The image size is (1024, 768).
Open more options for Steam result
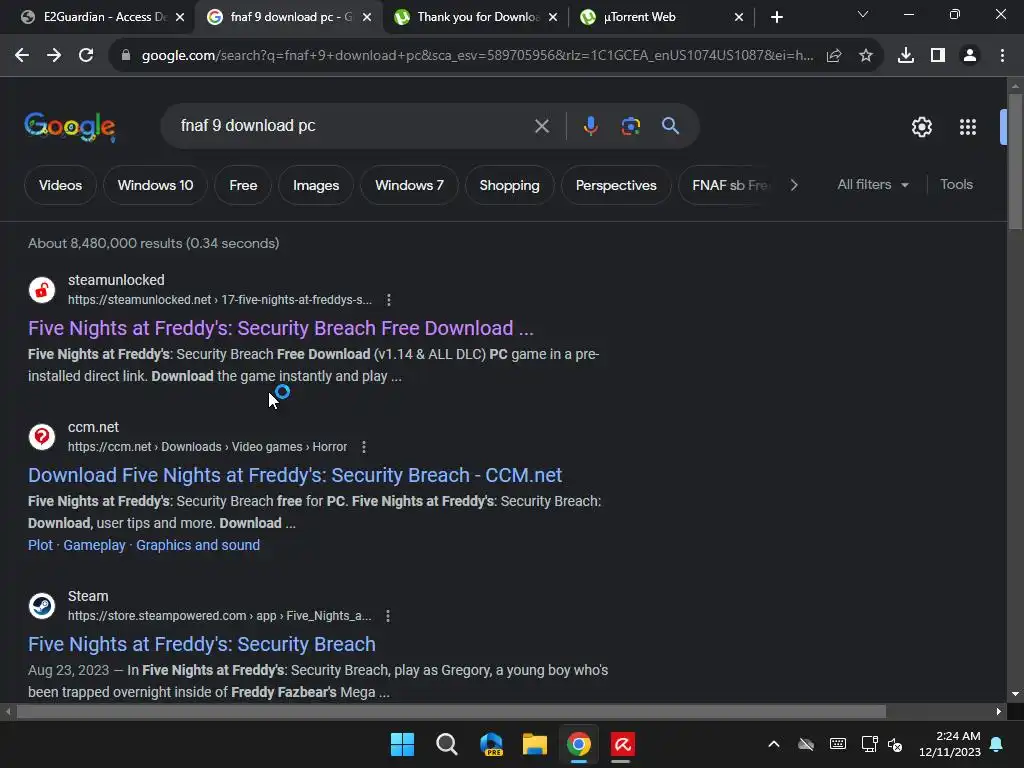point(388,616)
